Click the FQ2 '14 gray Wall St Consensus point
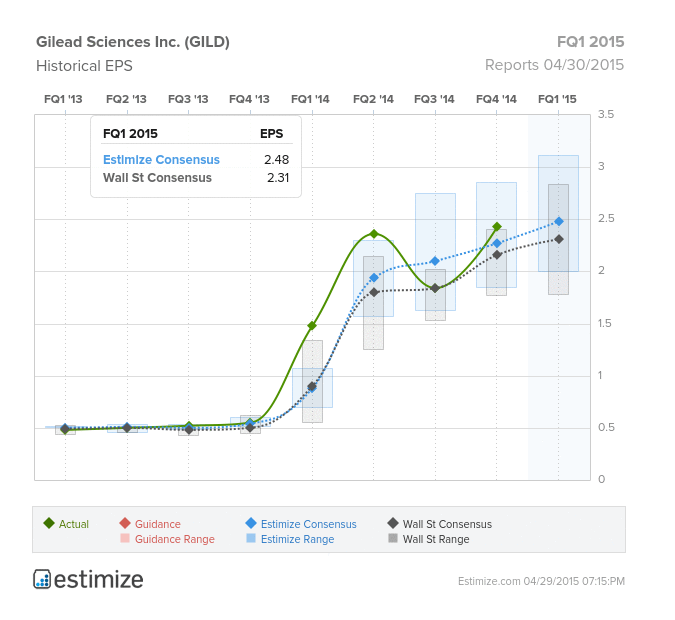The image size is (675, 620). coord(374,292)
